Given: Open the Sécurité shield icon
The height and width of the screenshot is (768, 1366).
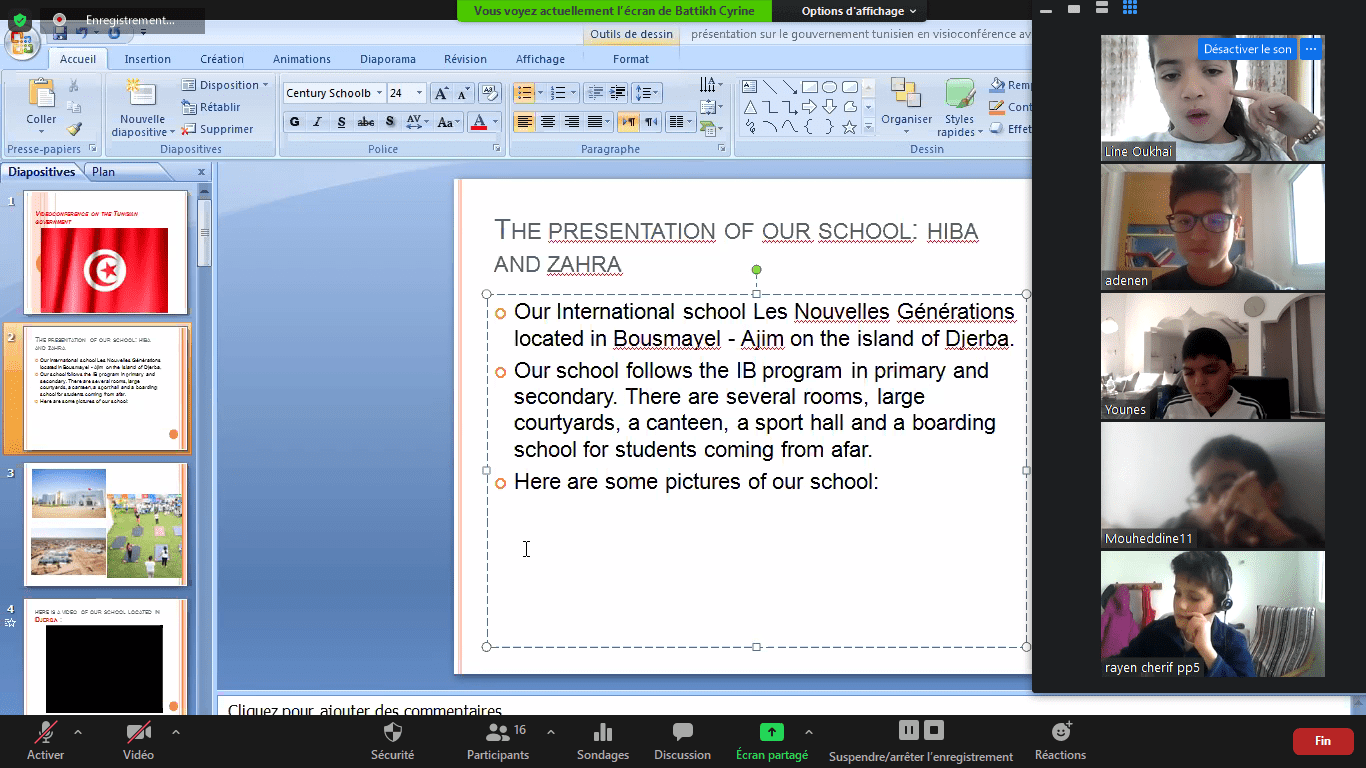Looking at the screenshot, I should [x=392, y=733].
